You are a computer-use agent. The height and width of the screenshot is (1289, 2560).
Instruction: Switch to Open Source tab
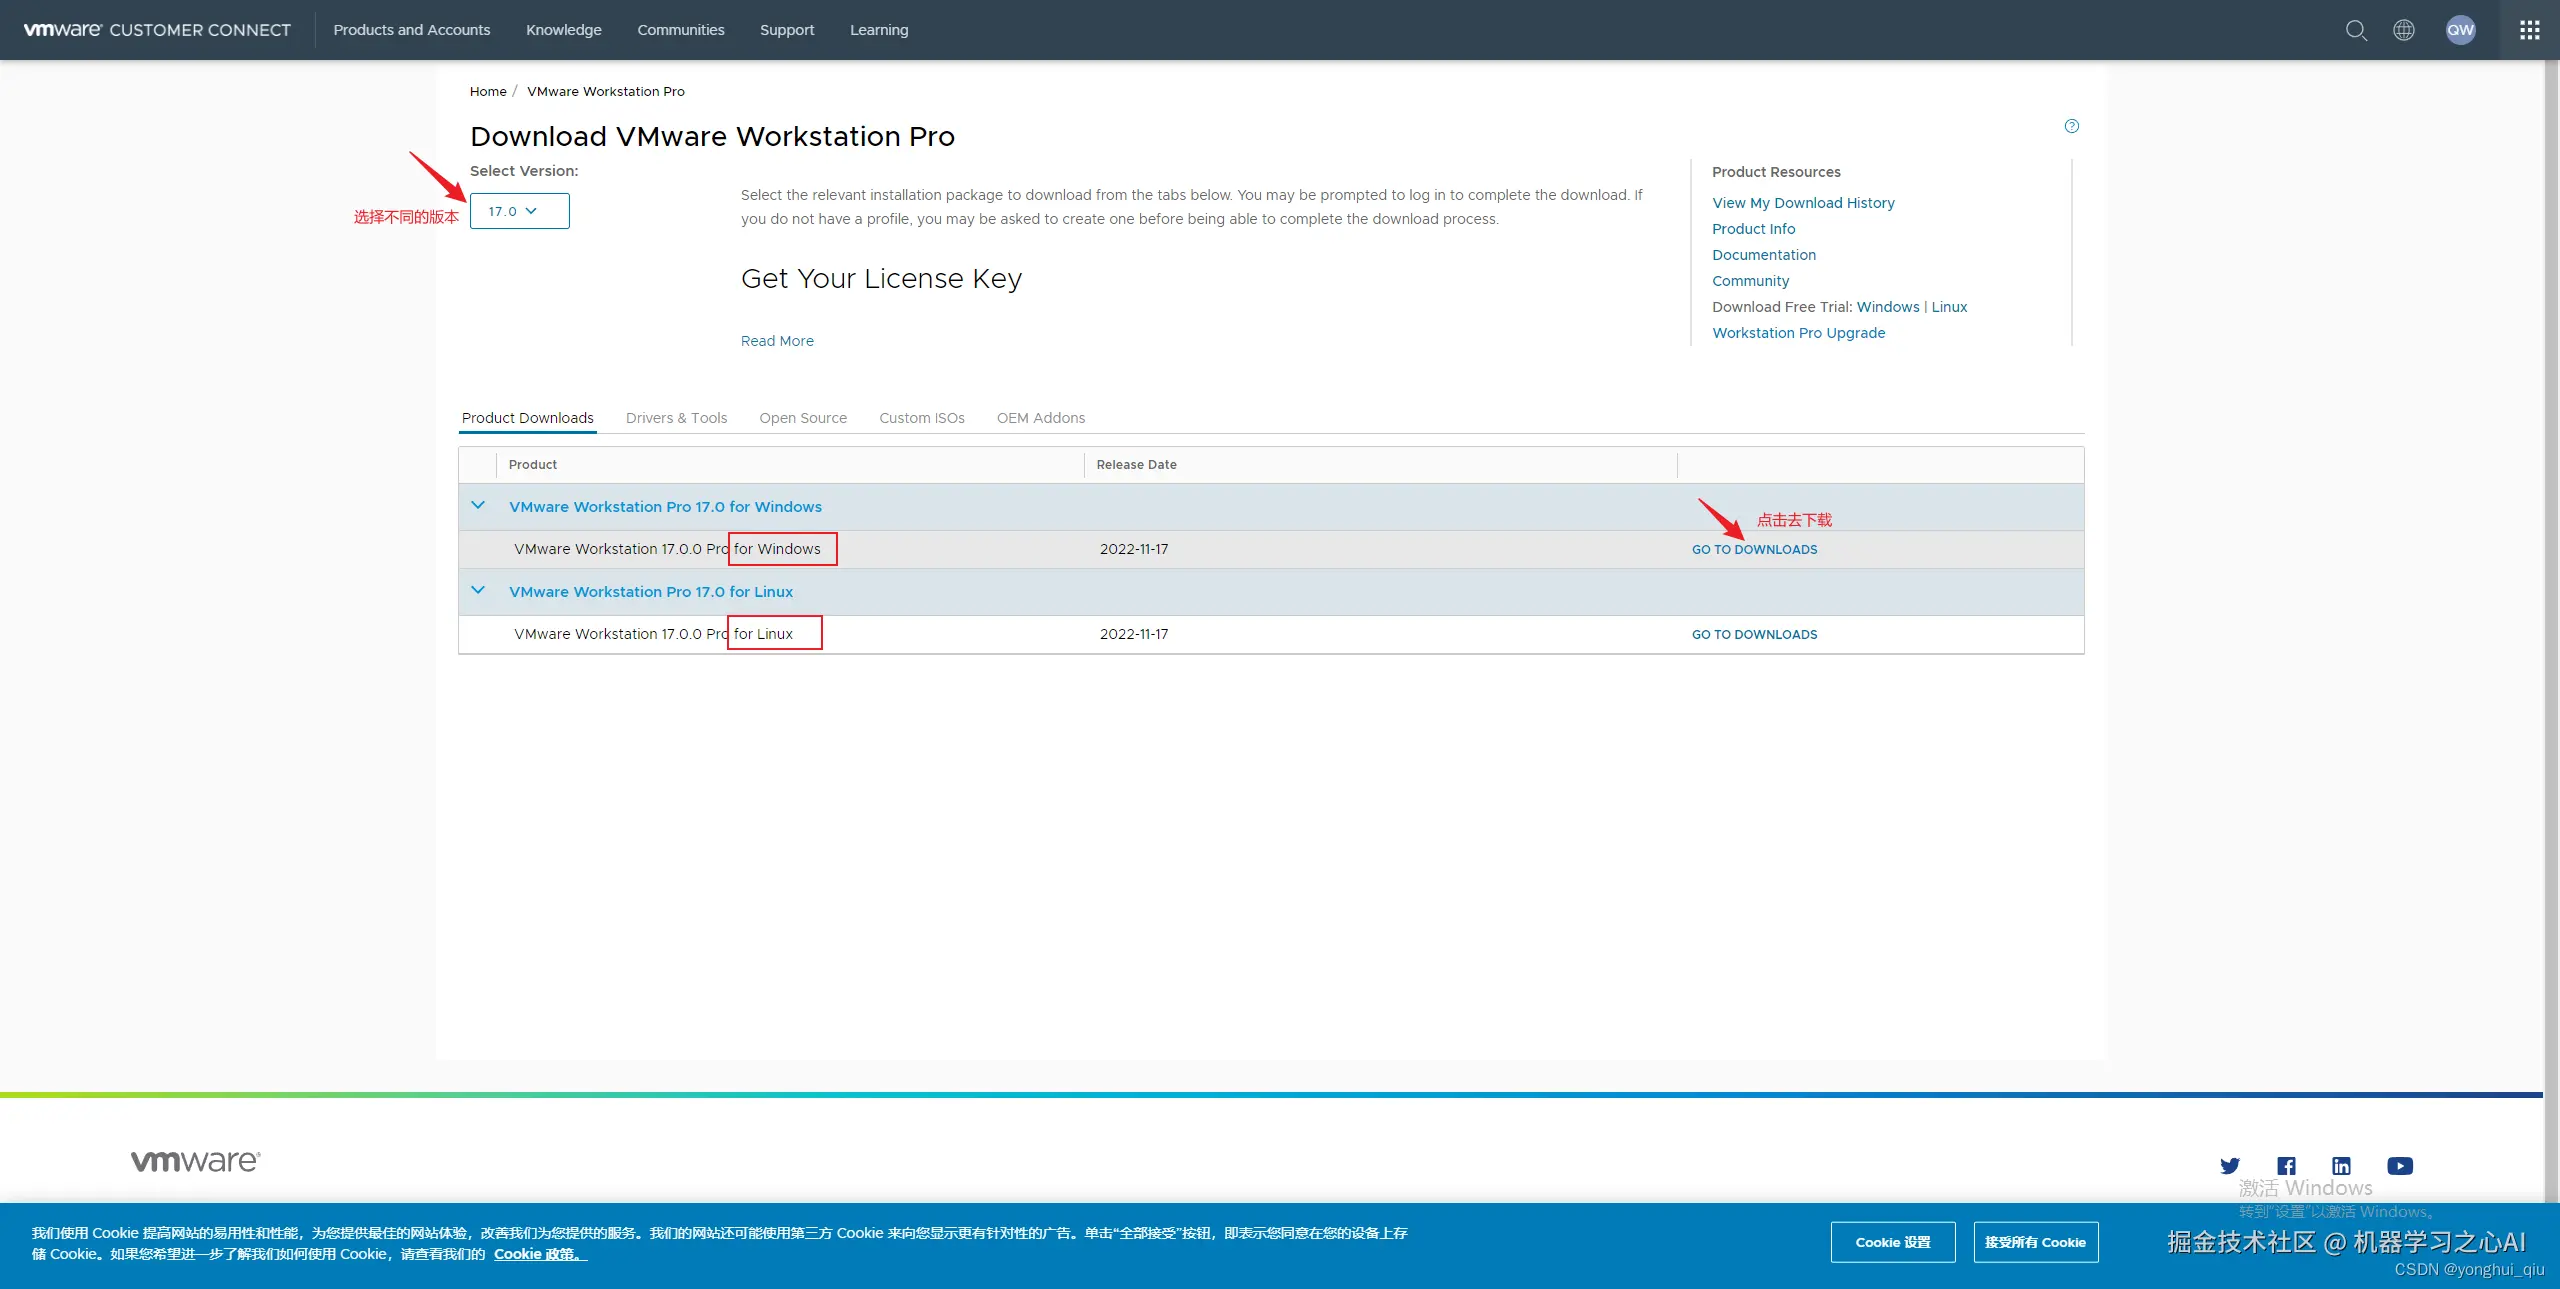click(x=802, y=418)
